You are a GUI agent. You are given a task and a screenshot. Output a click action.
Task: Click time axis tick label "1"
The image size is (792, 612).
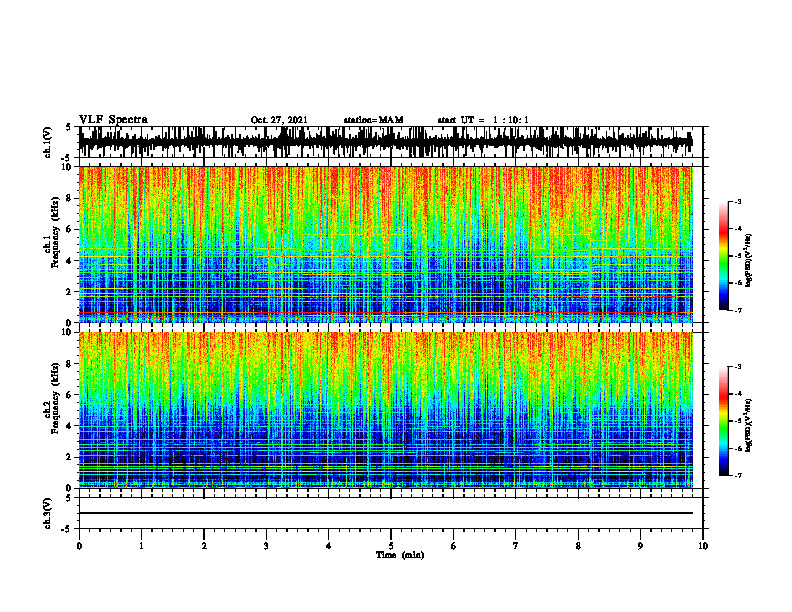click(x=141, y=546)
